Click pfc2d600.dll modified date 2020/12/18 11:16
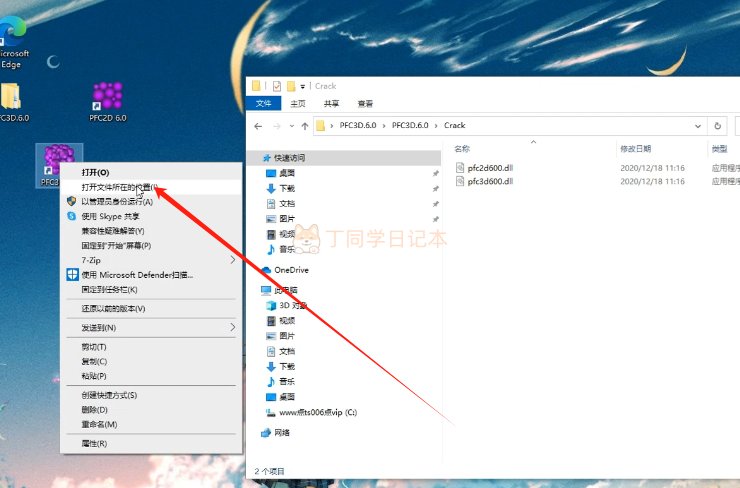This screenshot has height=488, width=740. tap(652, 168)
